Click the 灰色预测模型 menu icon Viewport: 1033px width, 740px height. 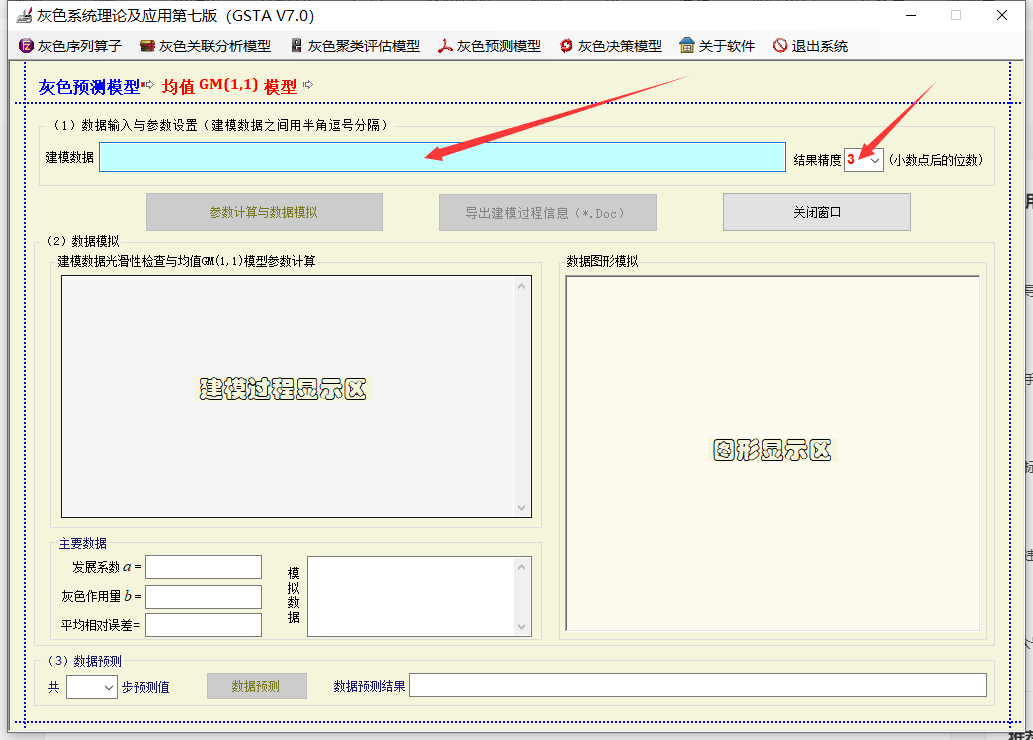[x=445, y=45]
